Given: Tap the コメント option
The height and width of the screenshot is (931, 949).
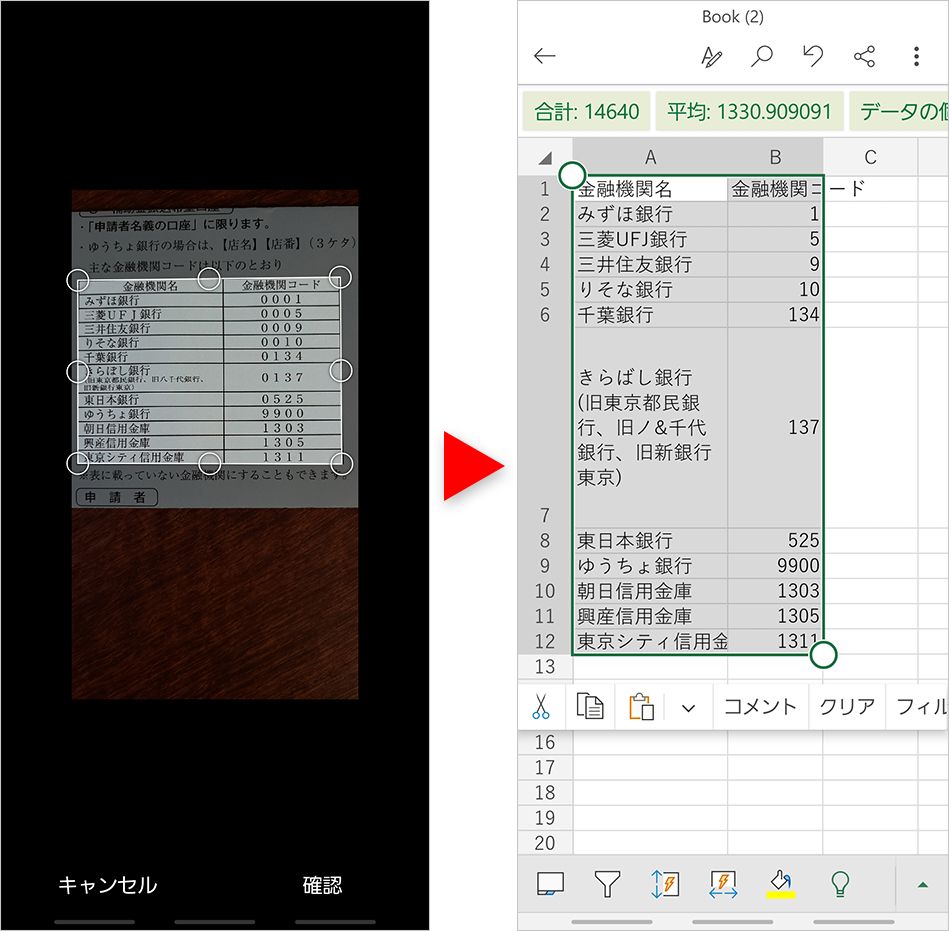Looking at the screenshot, I should (760, 706).
